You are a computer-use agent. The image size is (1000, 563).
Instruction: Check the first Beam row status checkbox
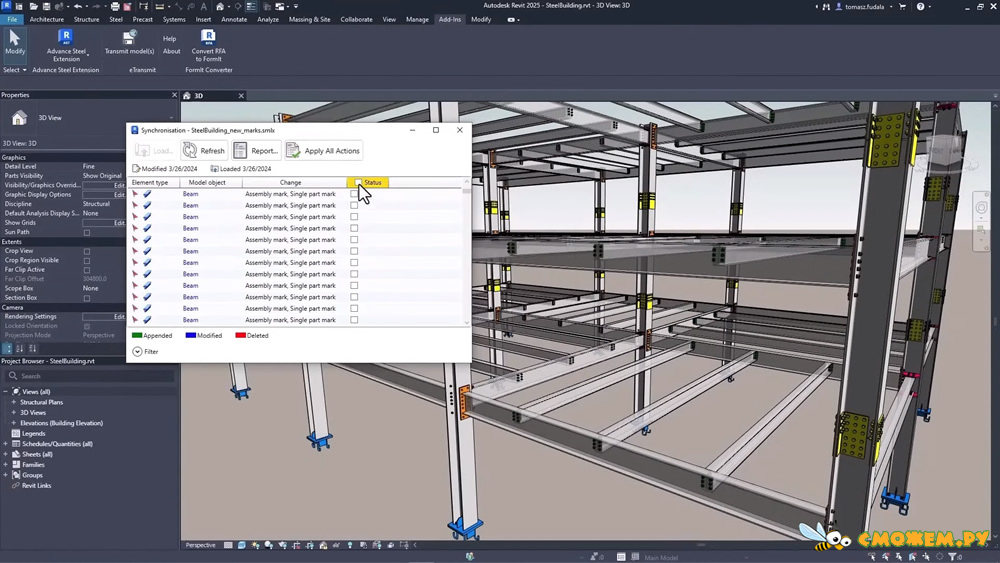(354, 194)
